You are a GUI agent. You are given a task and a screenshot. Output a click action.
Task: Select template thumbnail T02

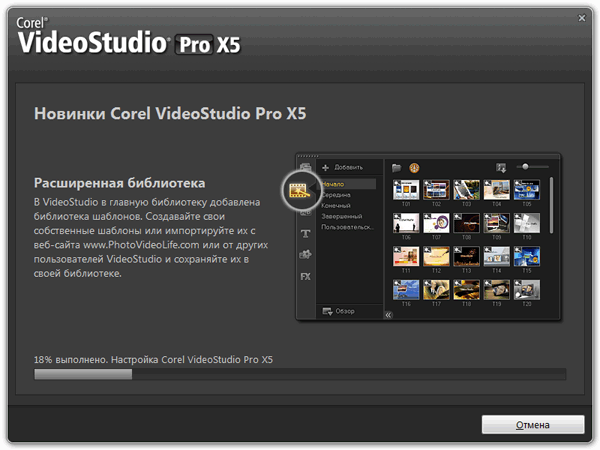coord(436,190)
